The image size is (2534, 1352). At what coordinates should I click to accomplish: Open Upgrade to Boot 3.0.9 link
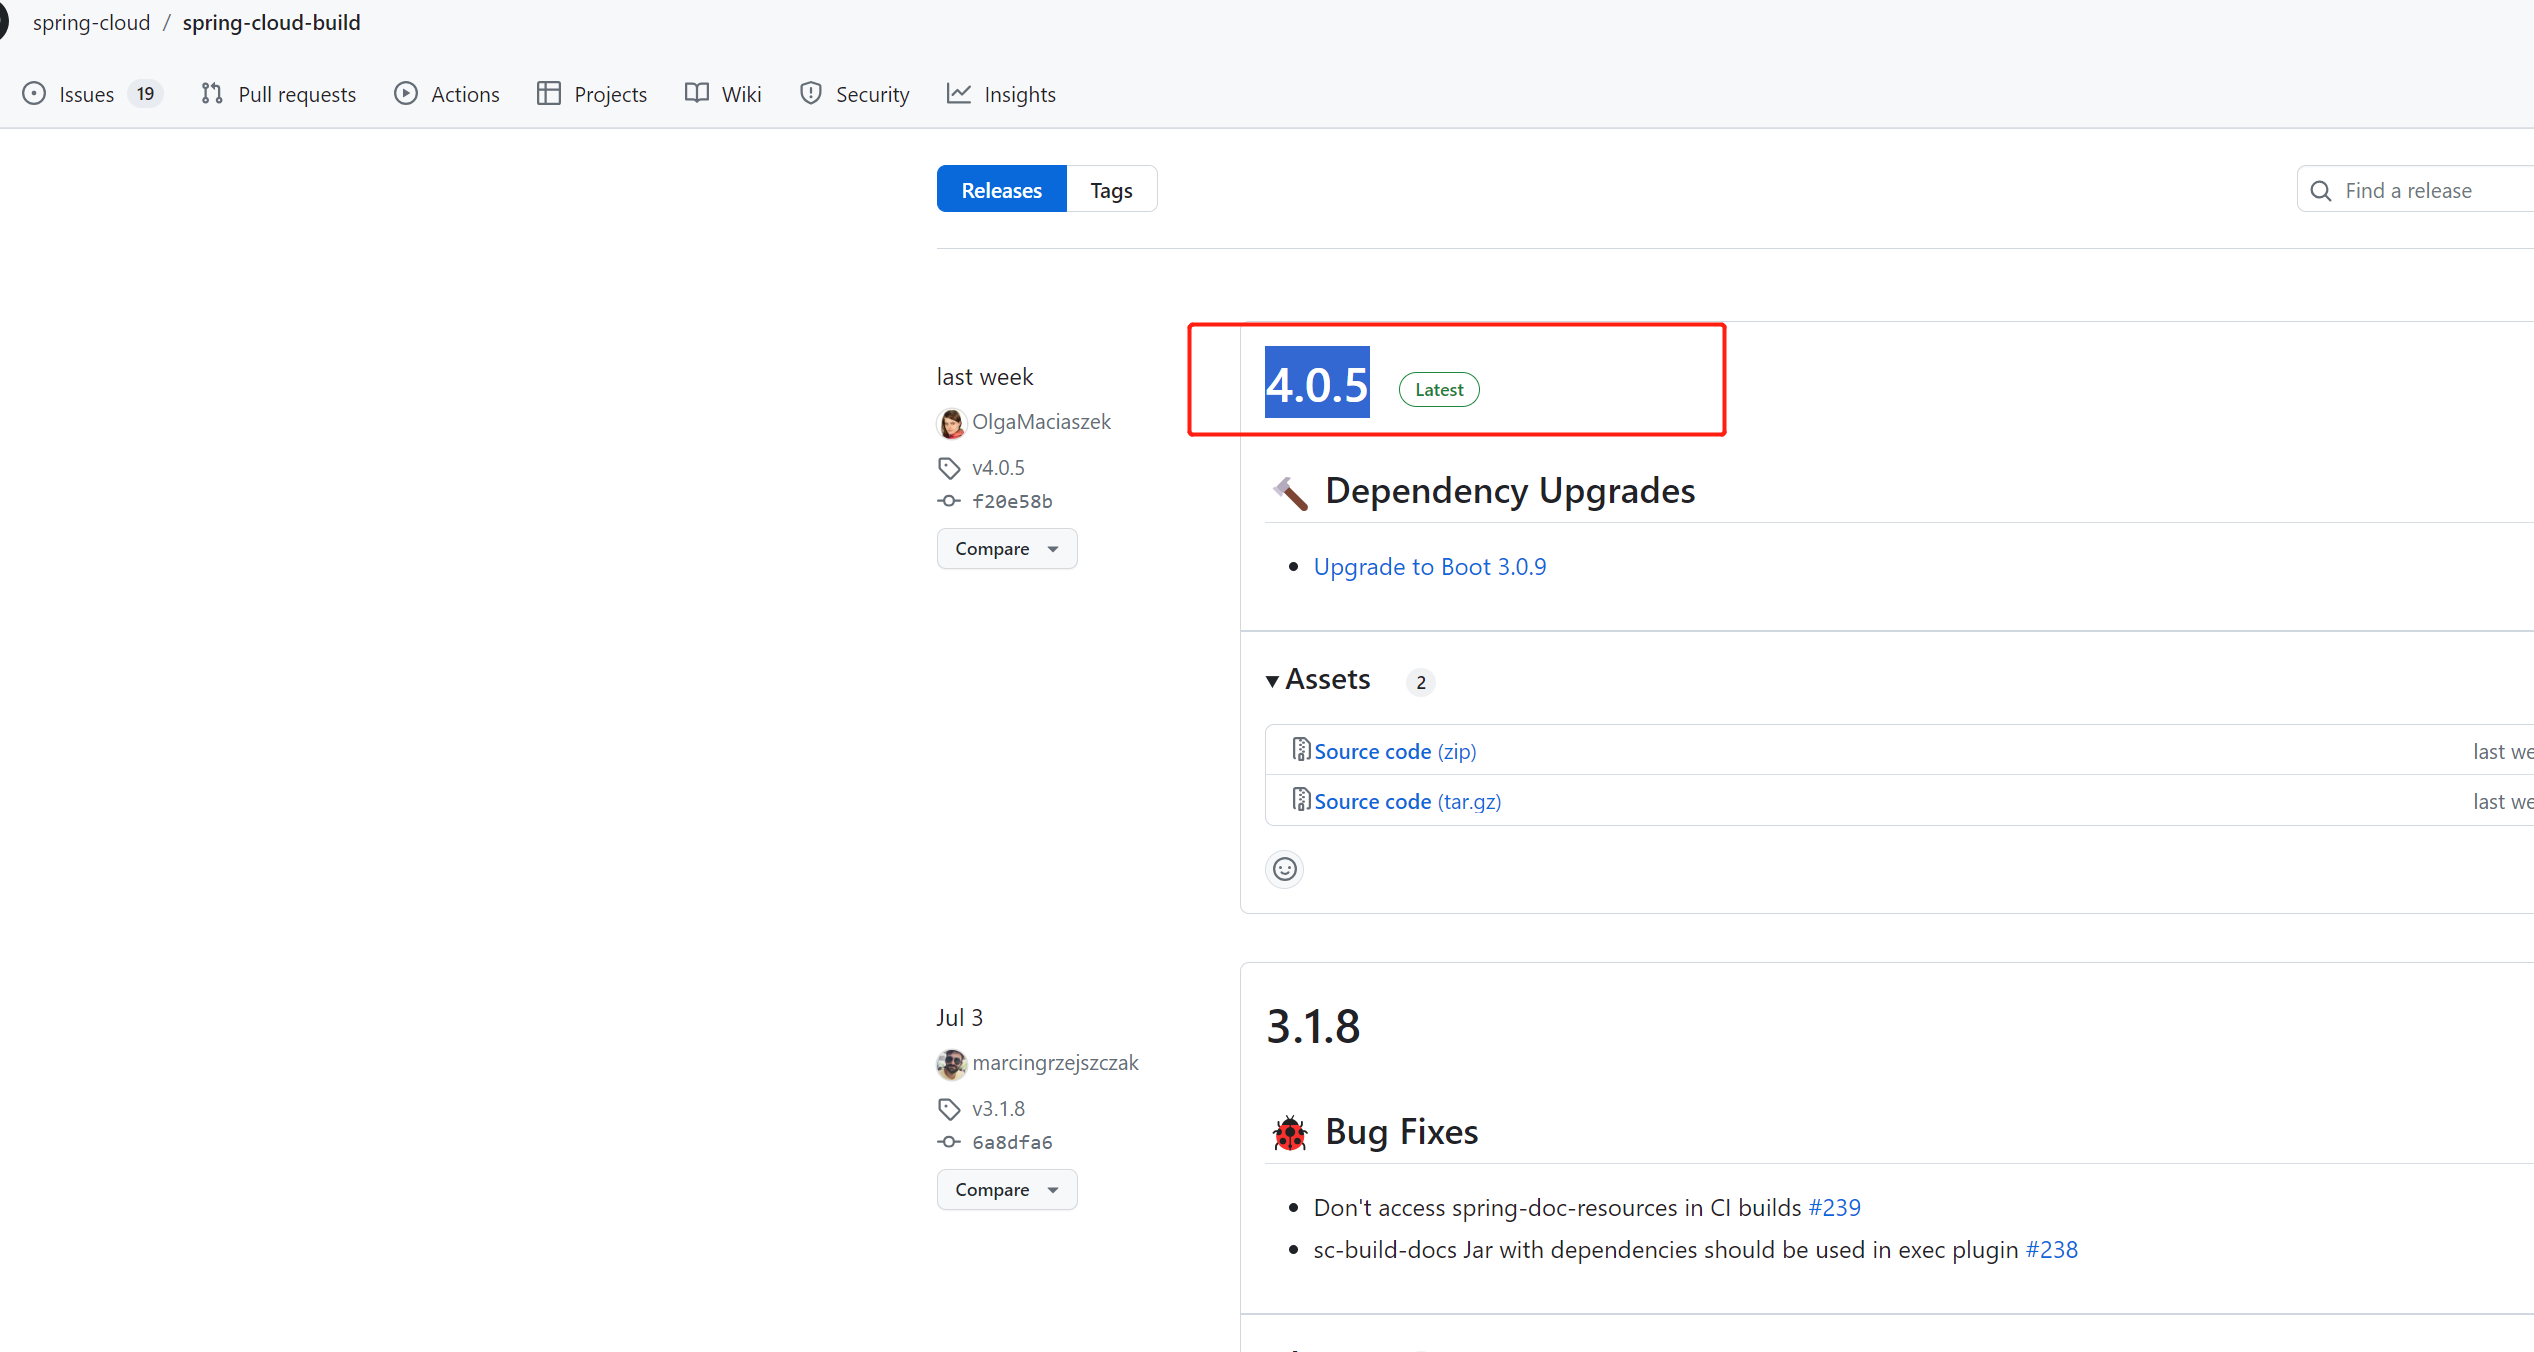(x=1429, y=567)
